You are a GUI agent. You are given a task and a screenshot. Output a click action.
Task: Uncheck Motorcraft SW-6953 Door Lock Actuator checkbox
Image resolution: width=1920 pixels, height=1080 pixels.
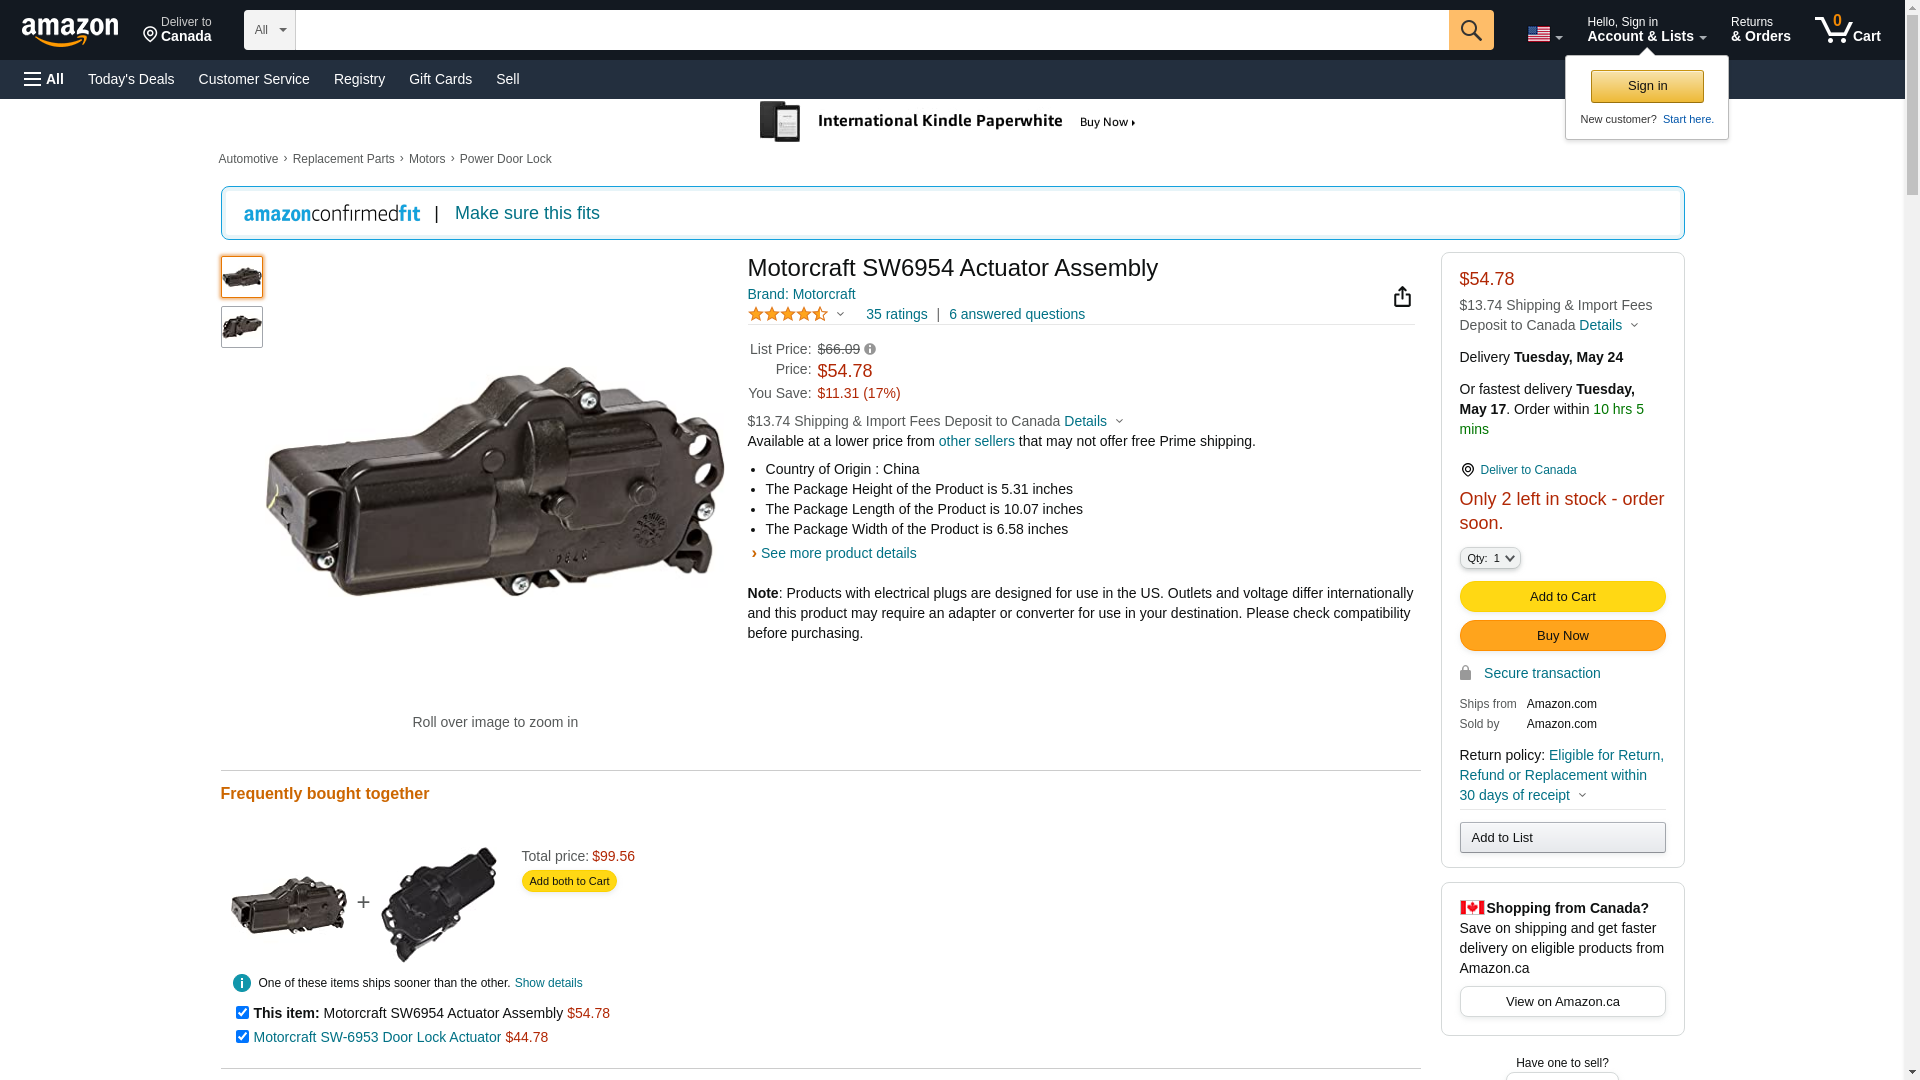coord(242,1037)
